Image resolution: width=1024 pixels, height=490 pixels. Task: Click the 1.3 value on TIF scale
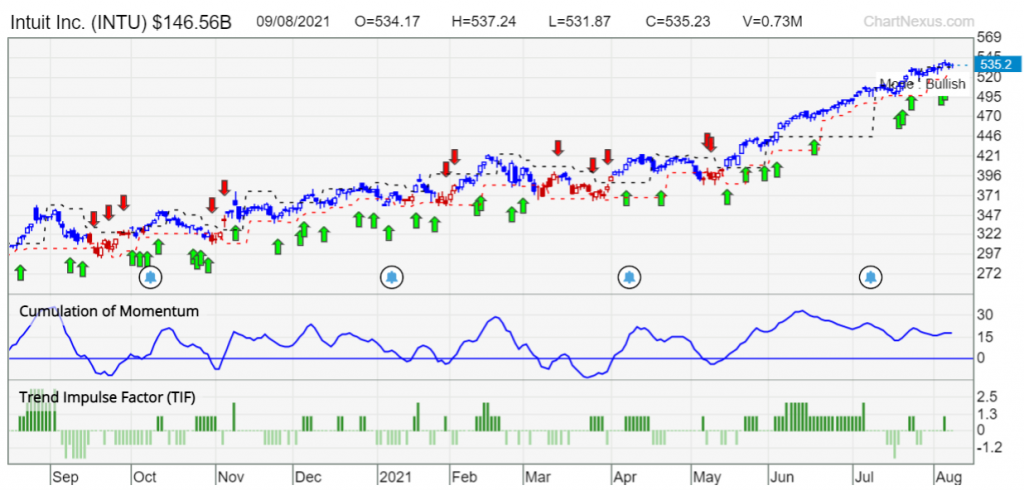point(987,414)
